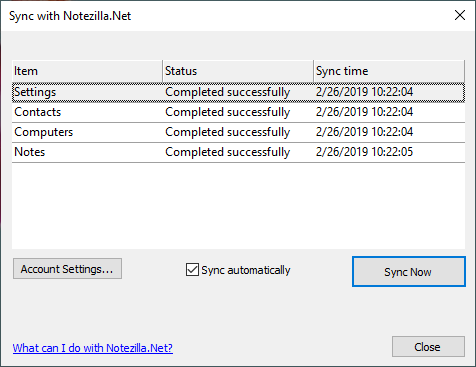Select the Notes row

(x=238, y=152)
